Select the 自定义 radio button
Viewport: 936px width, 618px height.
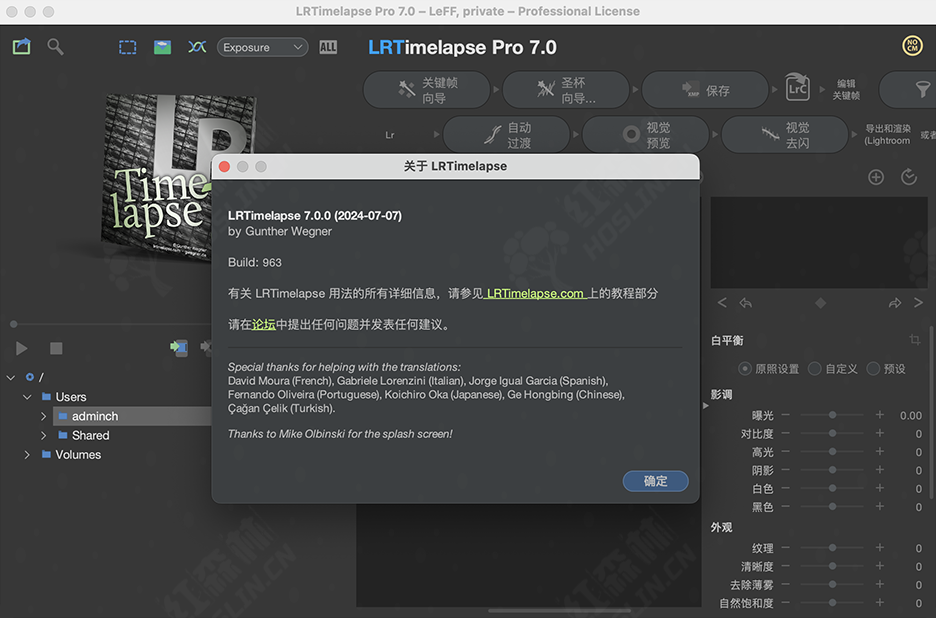click(814, 368)
